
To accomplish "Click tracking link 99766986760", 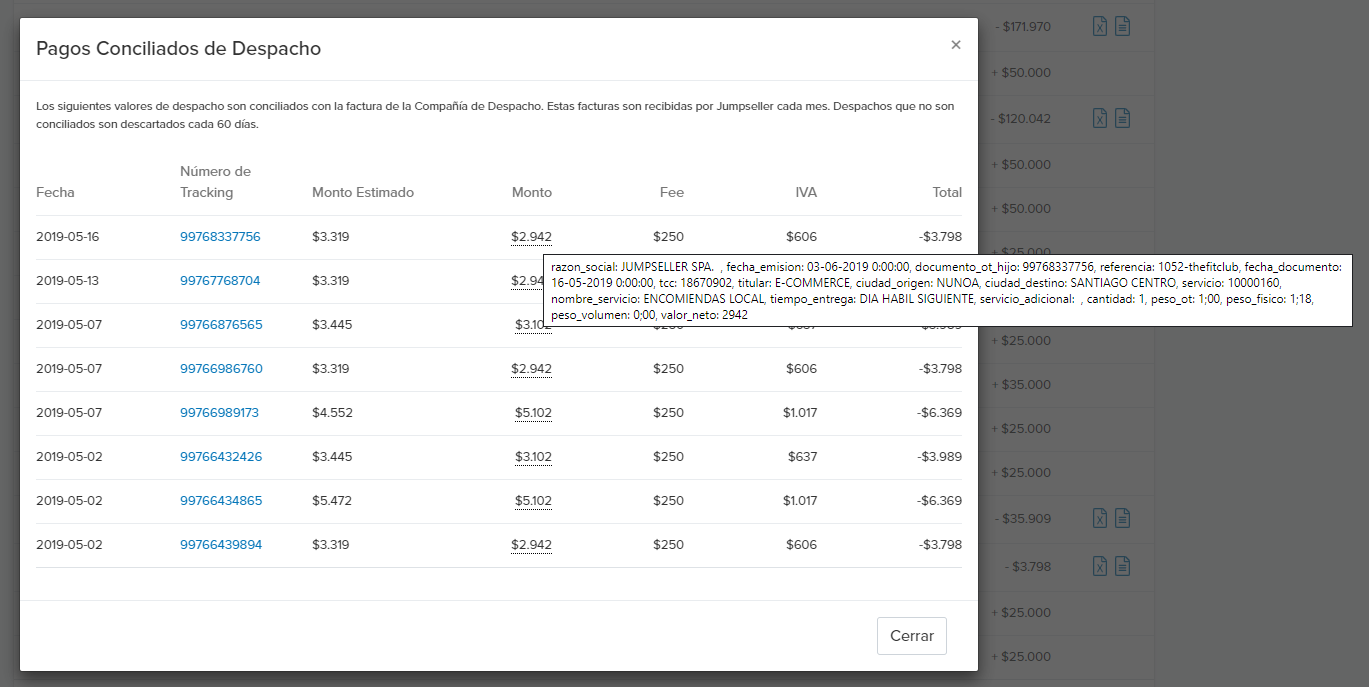I will [221, 369].
